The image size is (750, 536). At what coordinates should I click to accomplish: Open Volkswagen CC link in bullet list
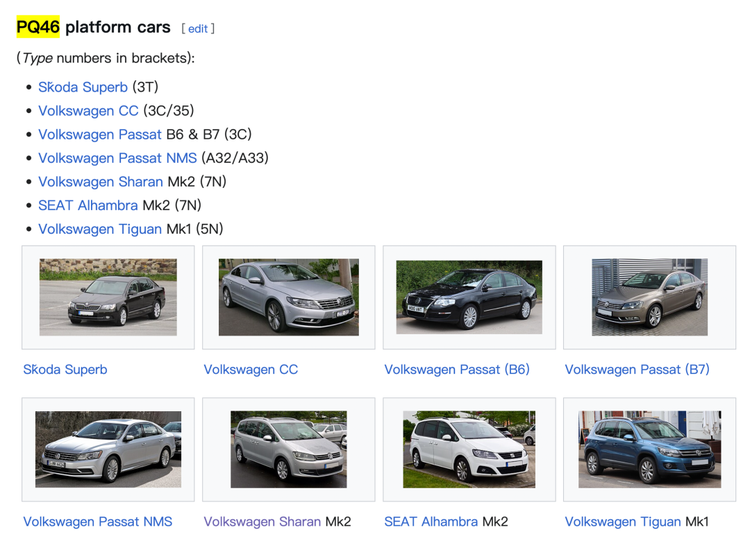(88, 111)
